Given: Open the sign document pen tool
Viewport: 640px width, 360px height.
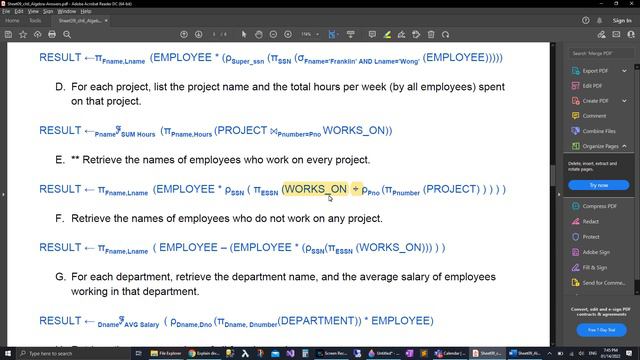Looking at the screenshot, I should tap(402, 35).
